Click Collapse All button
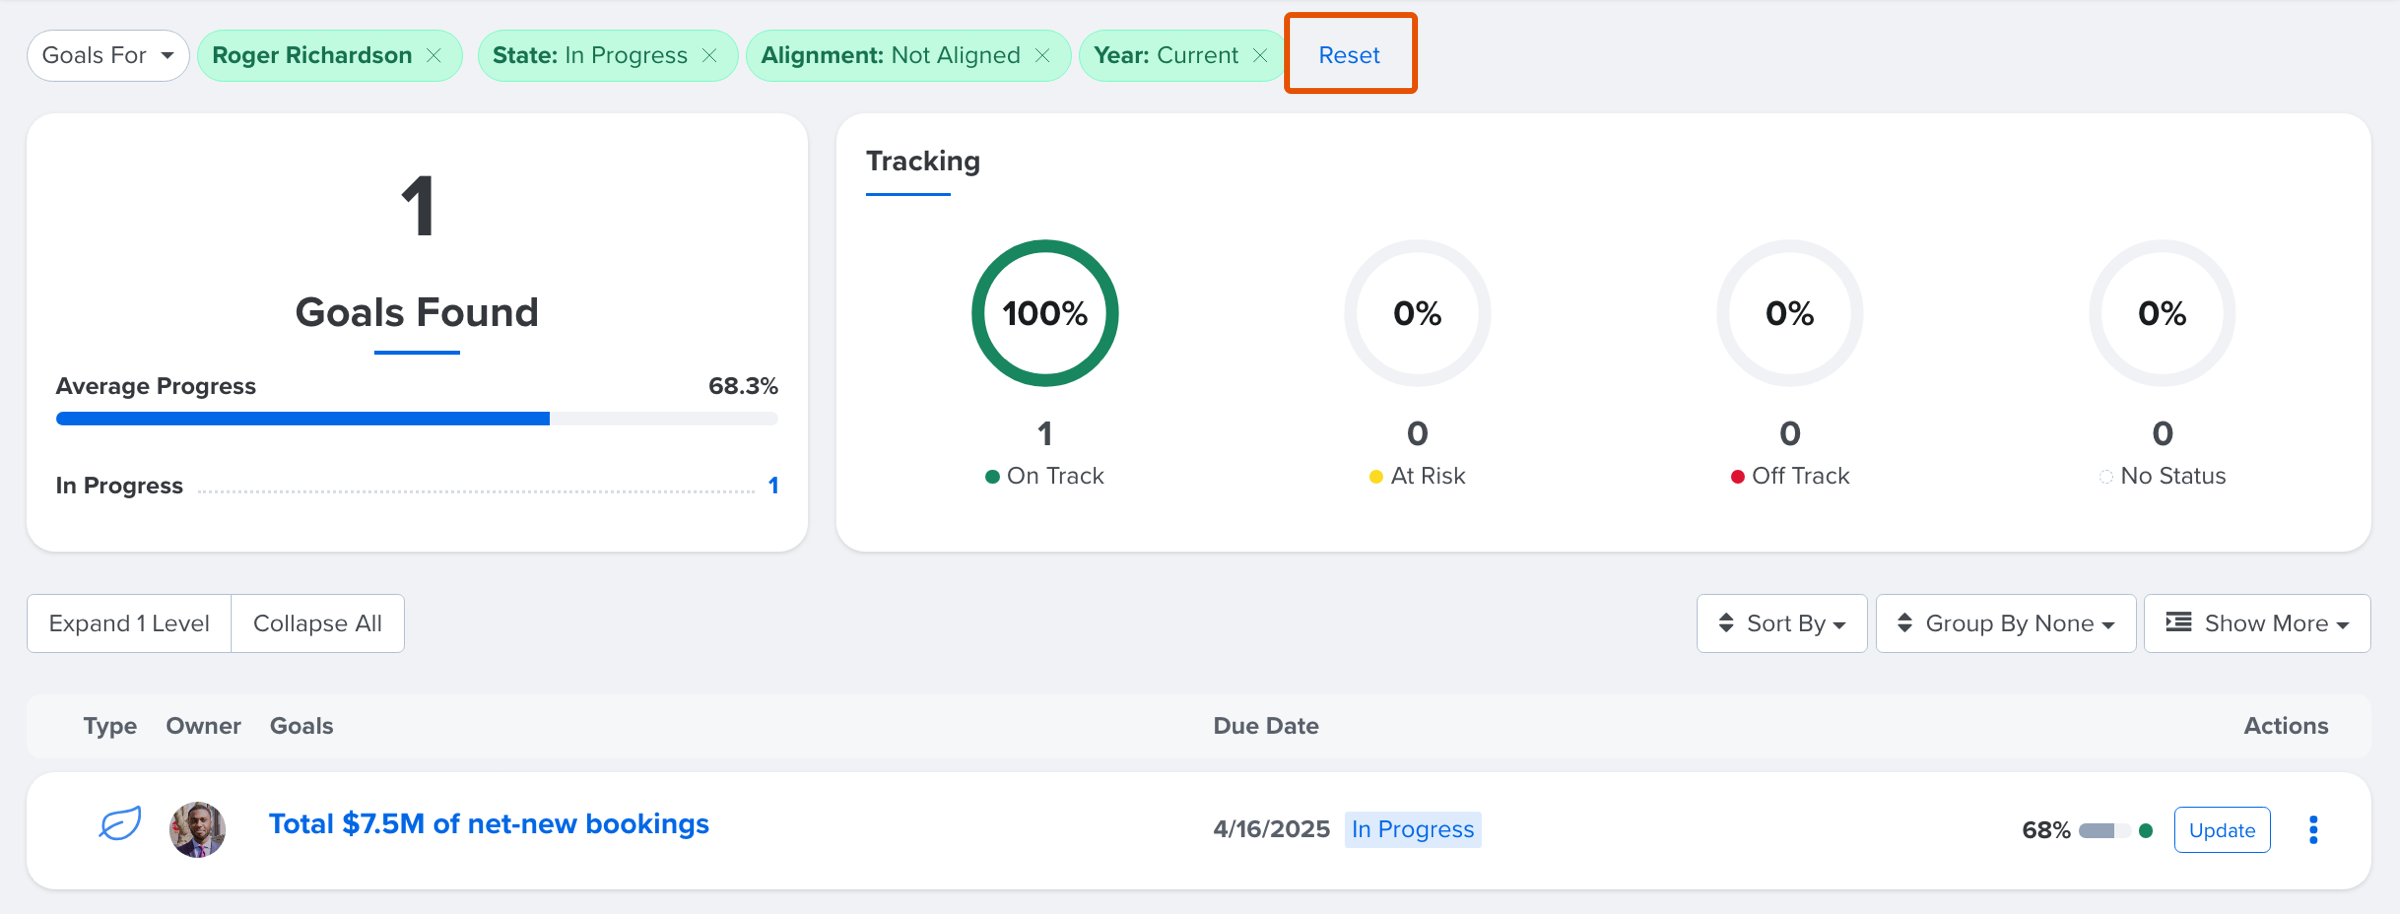Image resolution: width=2400 pixels, height=914 pixels. point(318,624)
